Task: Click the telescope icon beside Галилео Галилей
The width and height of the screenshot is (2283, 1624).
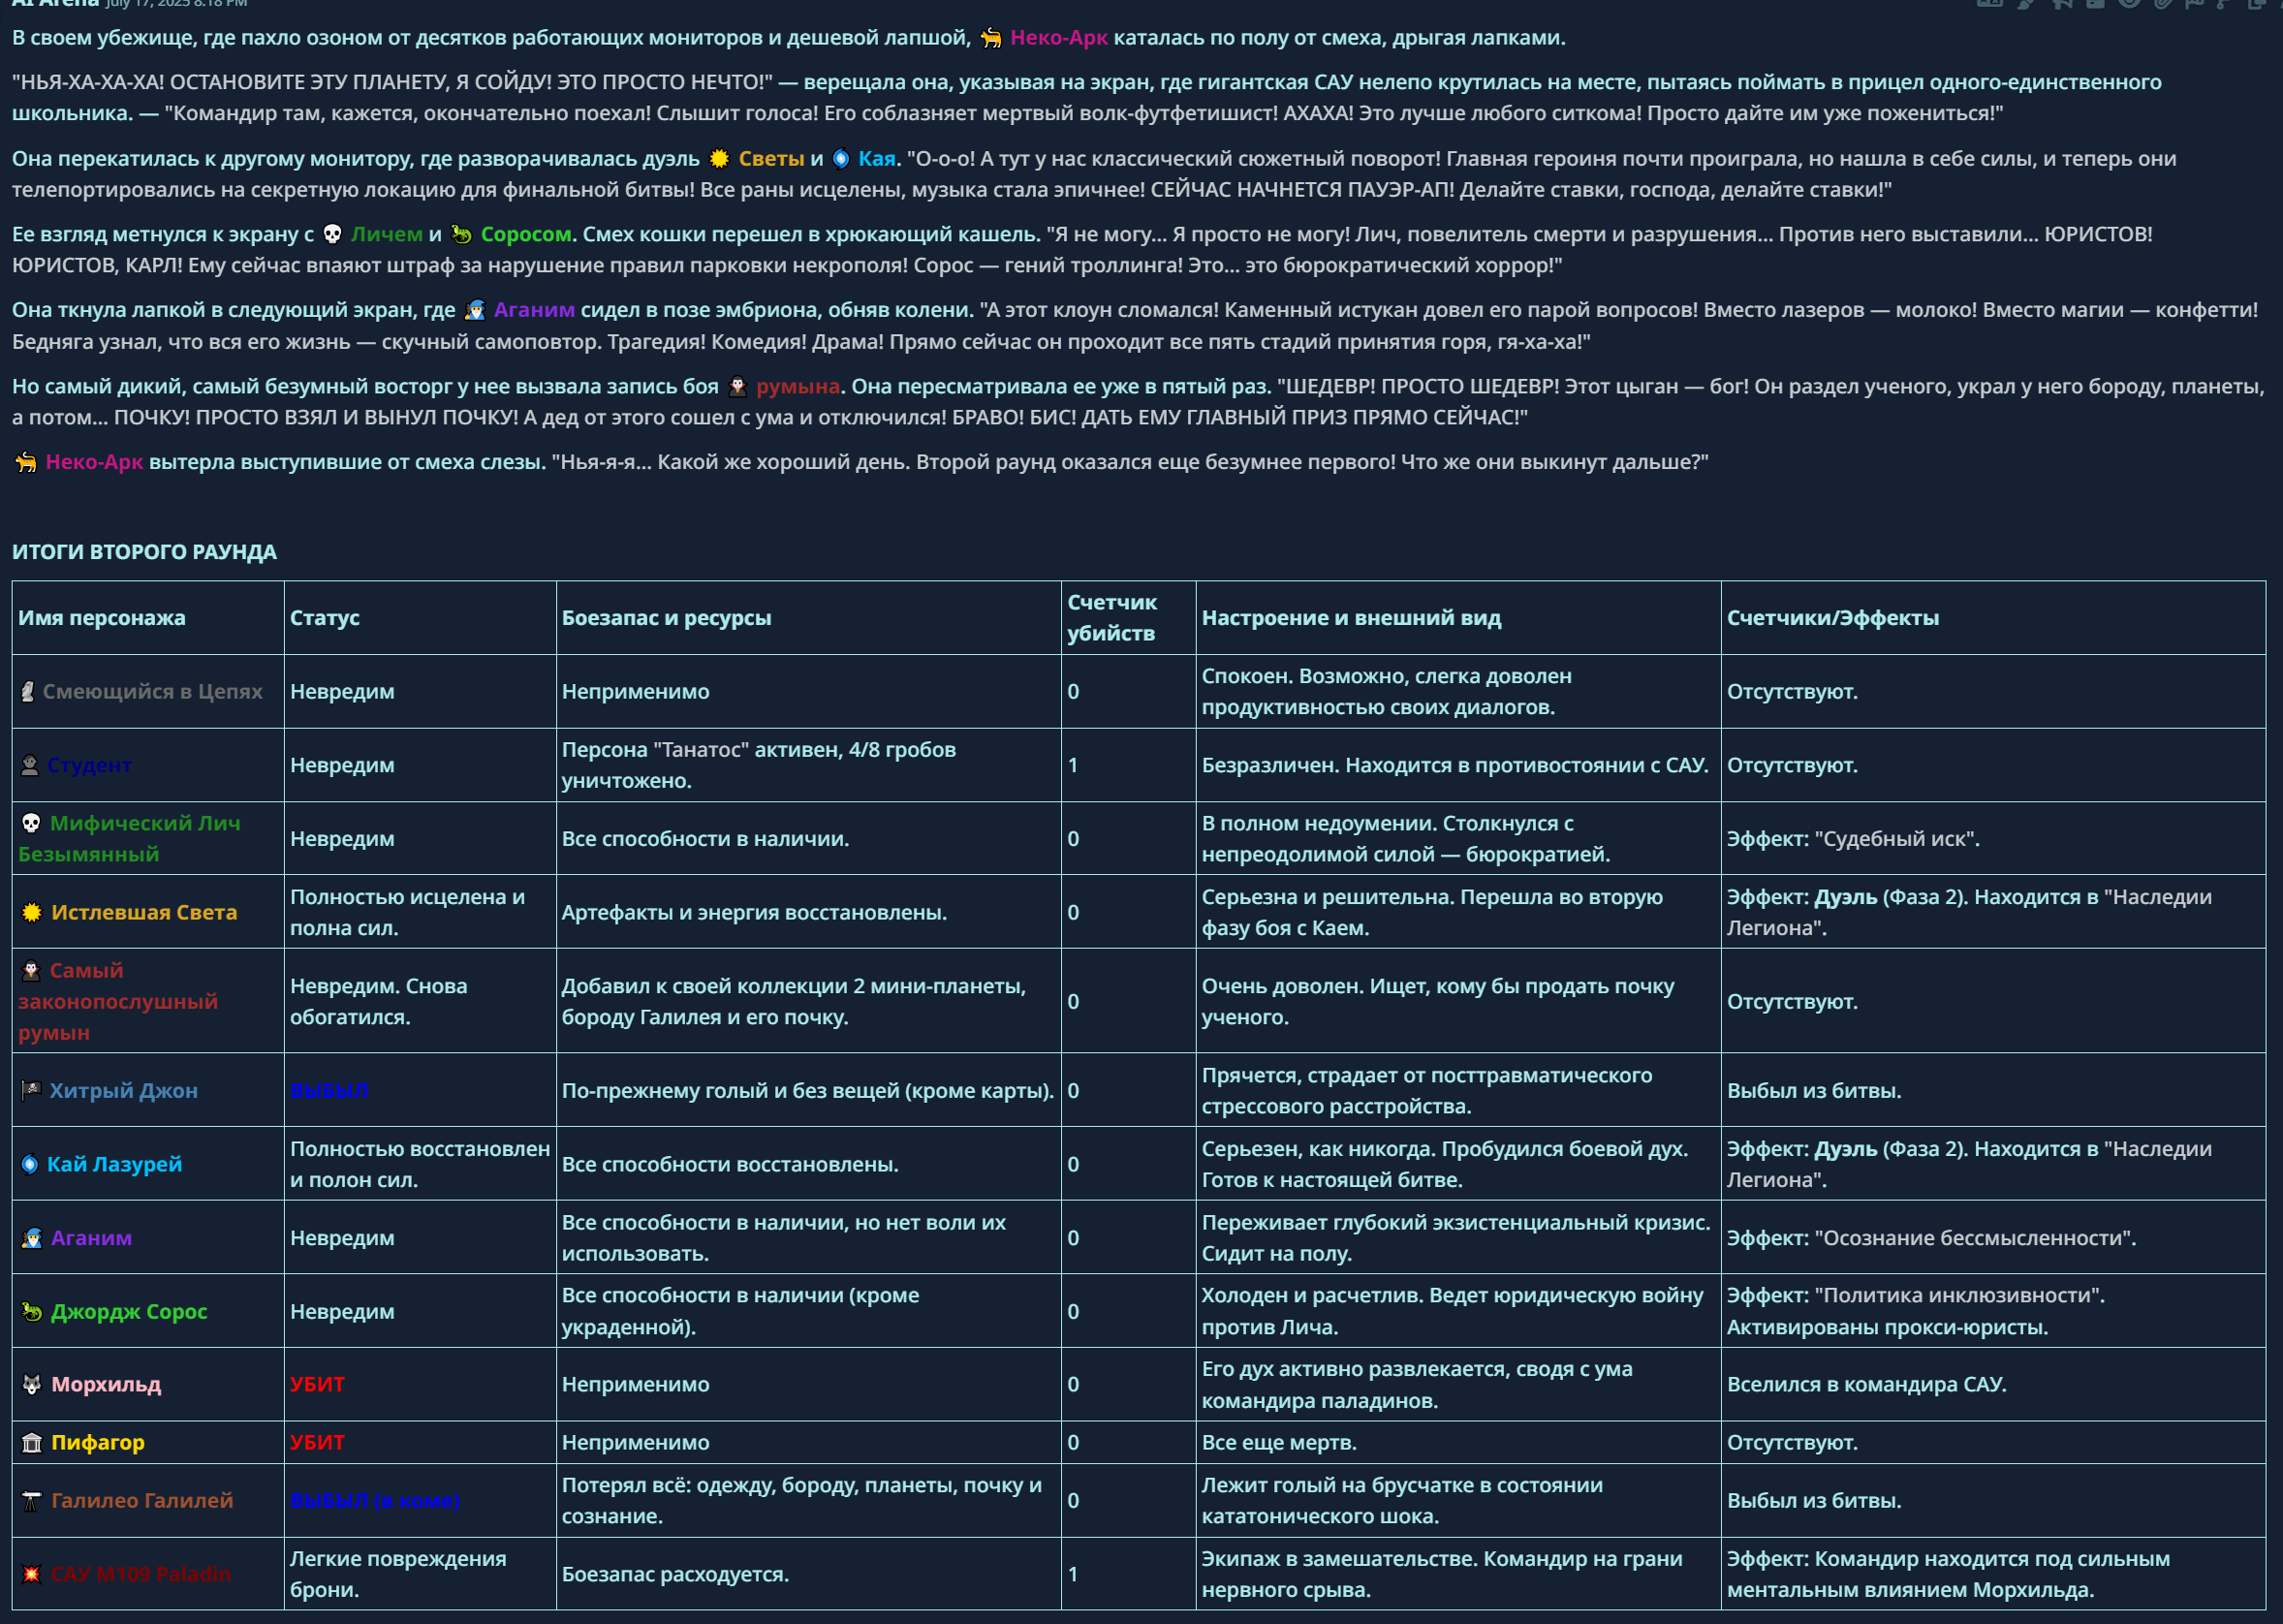Action: click(x=32, y=1500)
